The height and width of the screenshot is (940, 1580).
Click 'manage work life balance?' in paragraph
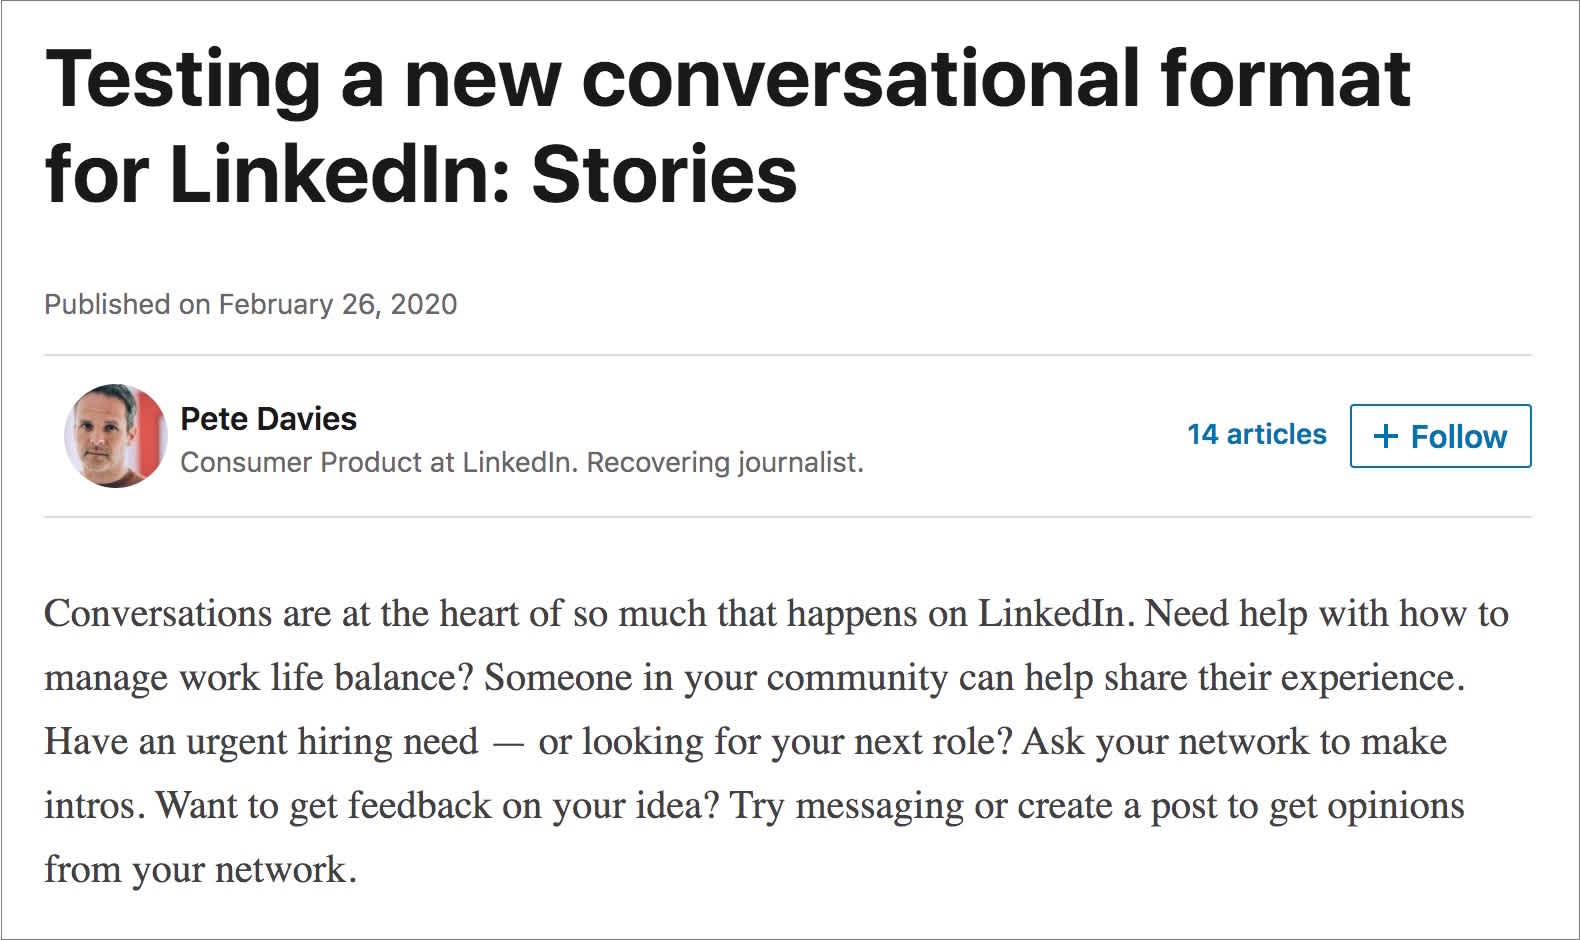click(258, 678)
